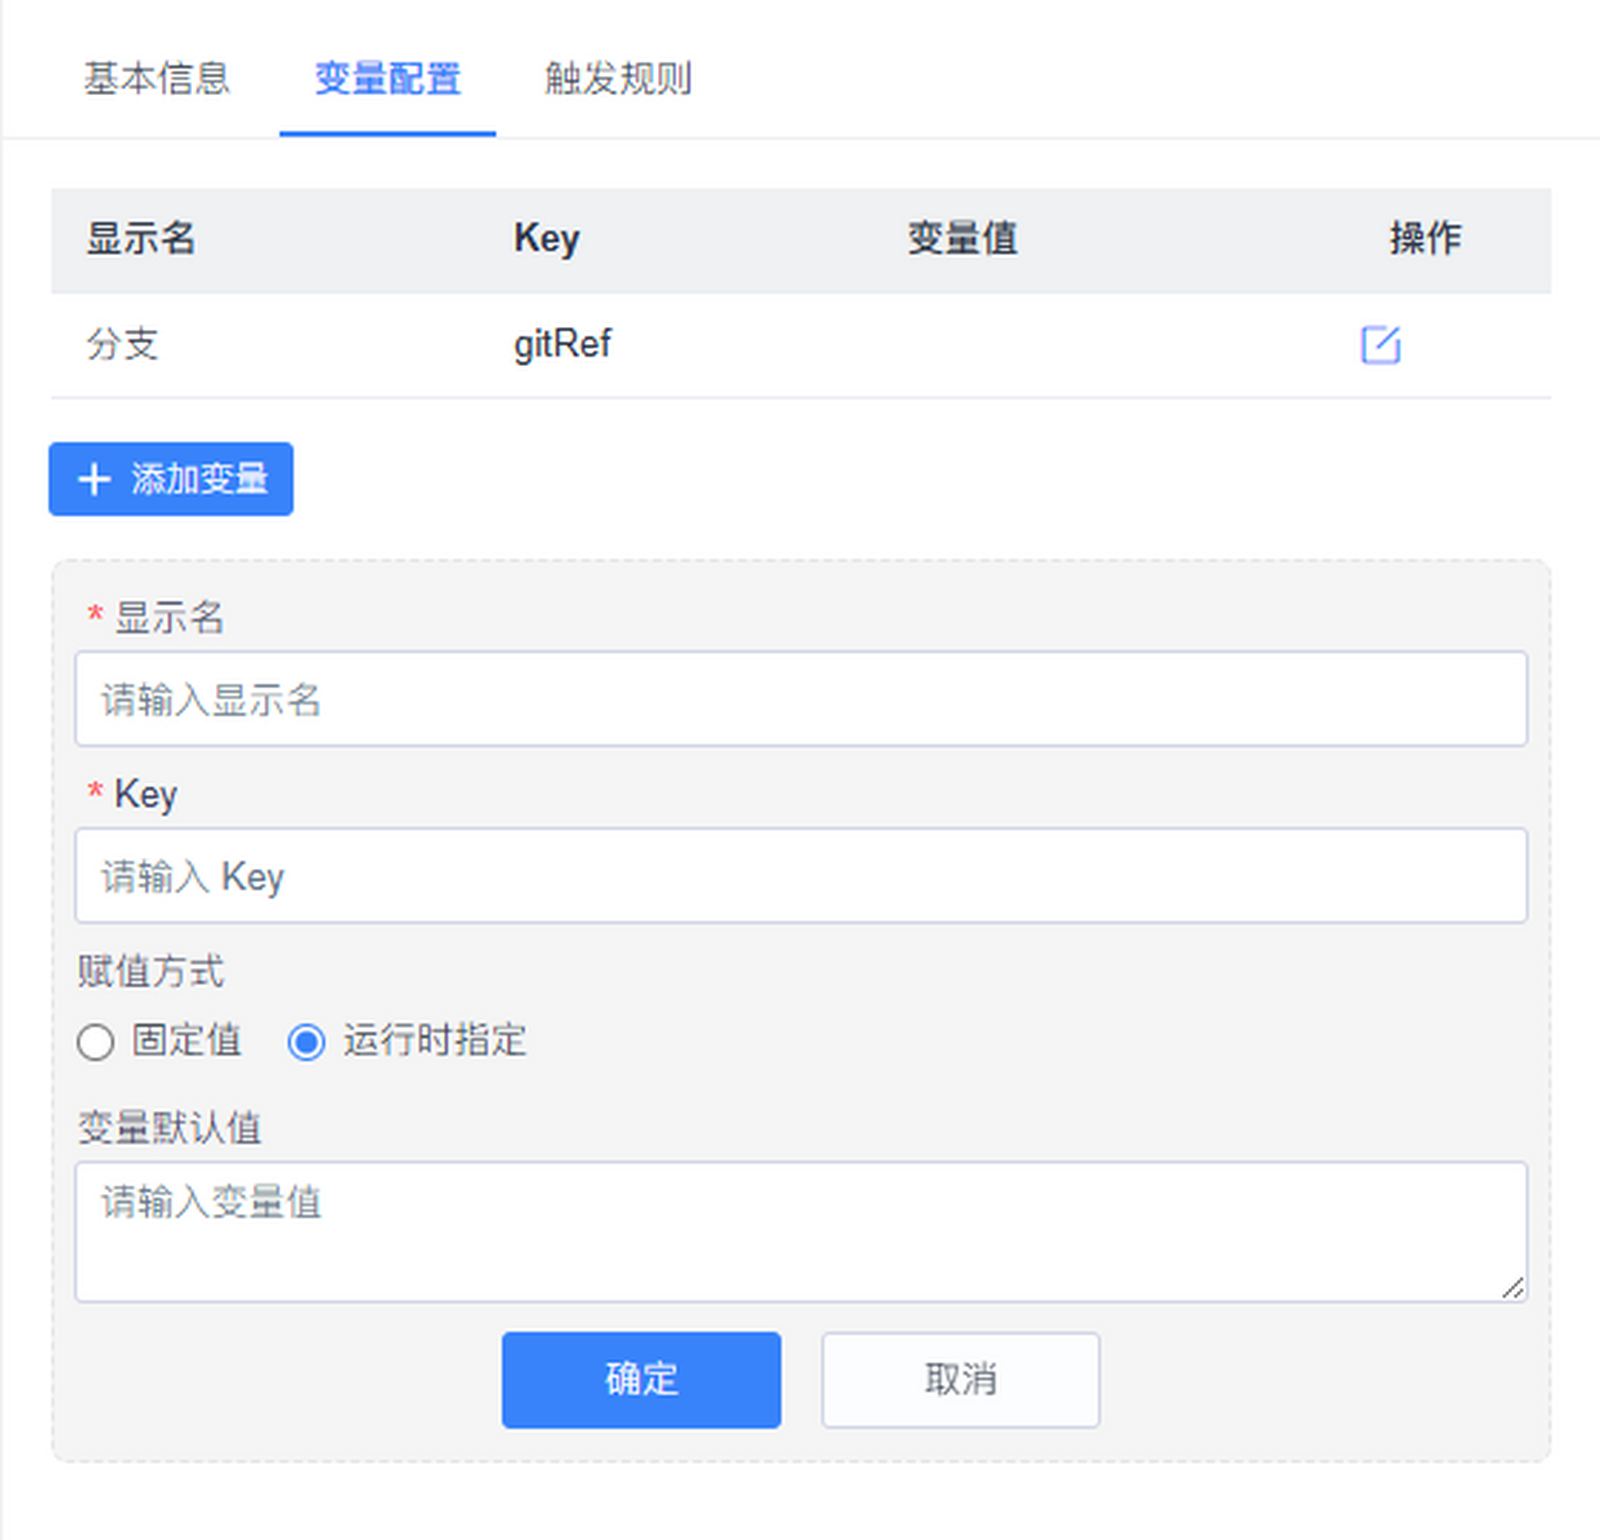This screenshot has height=1540, width=1600.
Task: Click the 显示名 column header
Action: [x=141, y=238]
